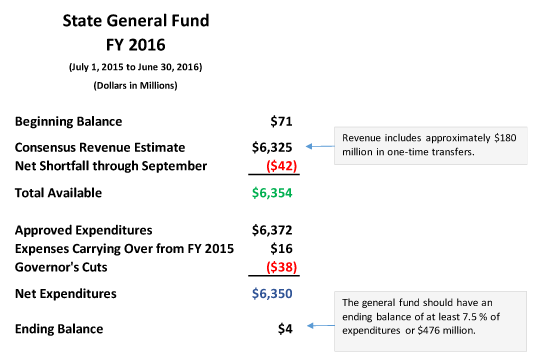The height and width of the screenshot is (360, 540).
Task: Select the Beginning Balance label
Action: tap(69, 122)
